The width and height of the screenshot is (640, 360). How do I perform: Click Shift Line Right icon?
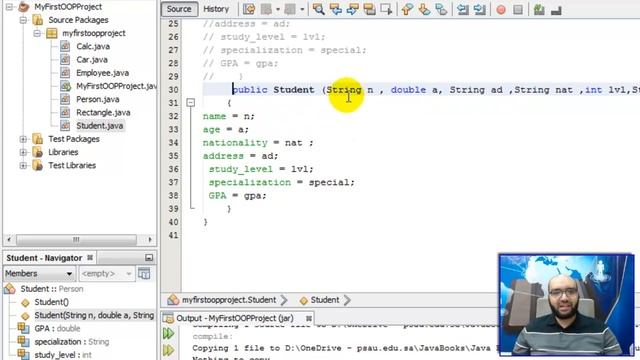pos(480,9)
